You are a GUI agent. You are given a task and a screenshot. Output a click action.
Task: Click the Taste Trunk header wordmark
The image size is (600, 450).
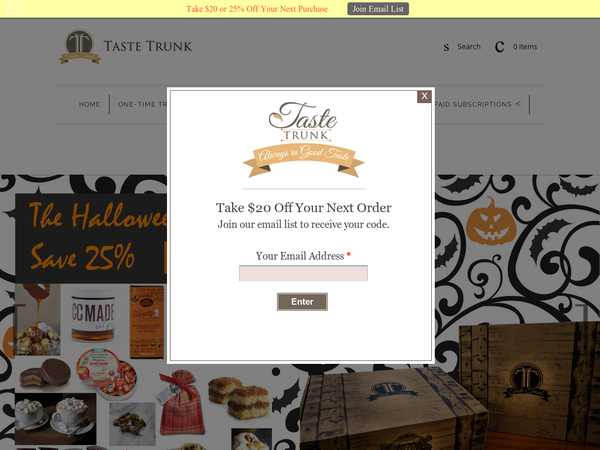(148, 46)
